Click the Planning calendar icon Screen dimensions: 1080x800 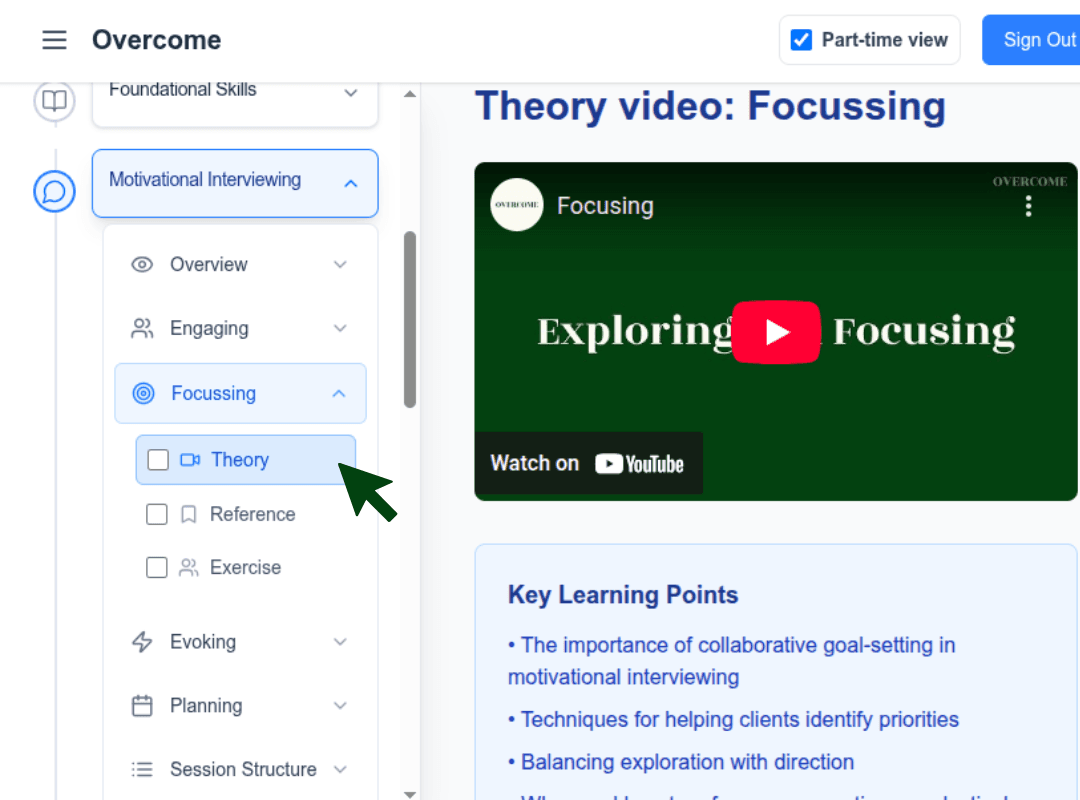[x=142, y=706]
